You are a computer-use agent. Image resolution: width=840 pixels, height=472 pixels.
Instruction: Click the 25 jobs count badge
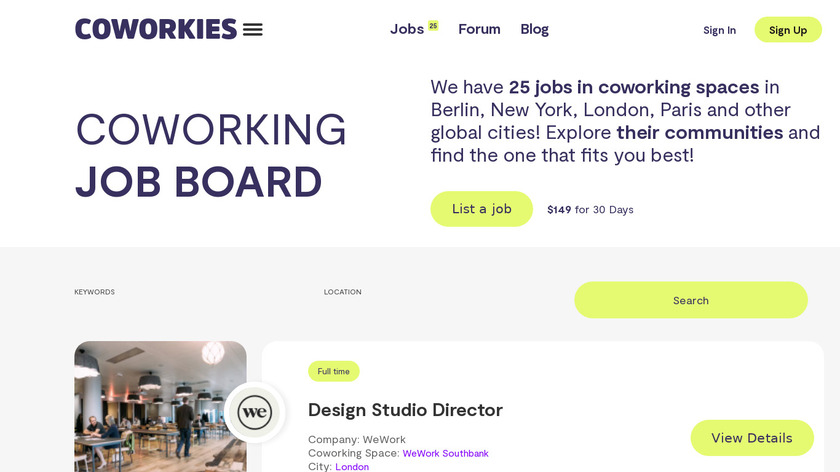coord(433,25)
